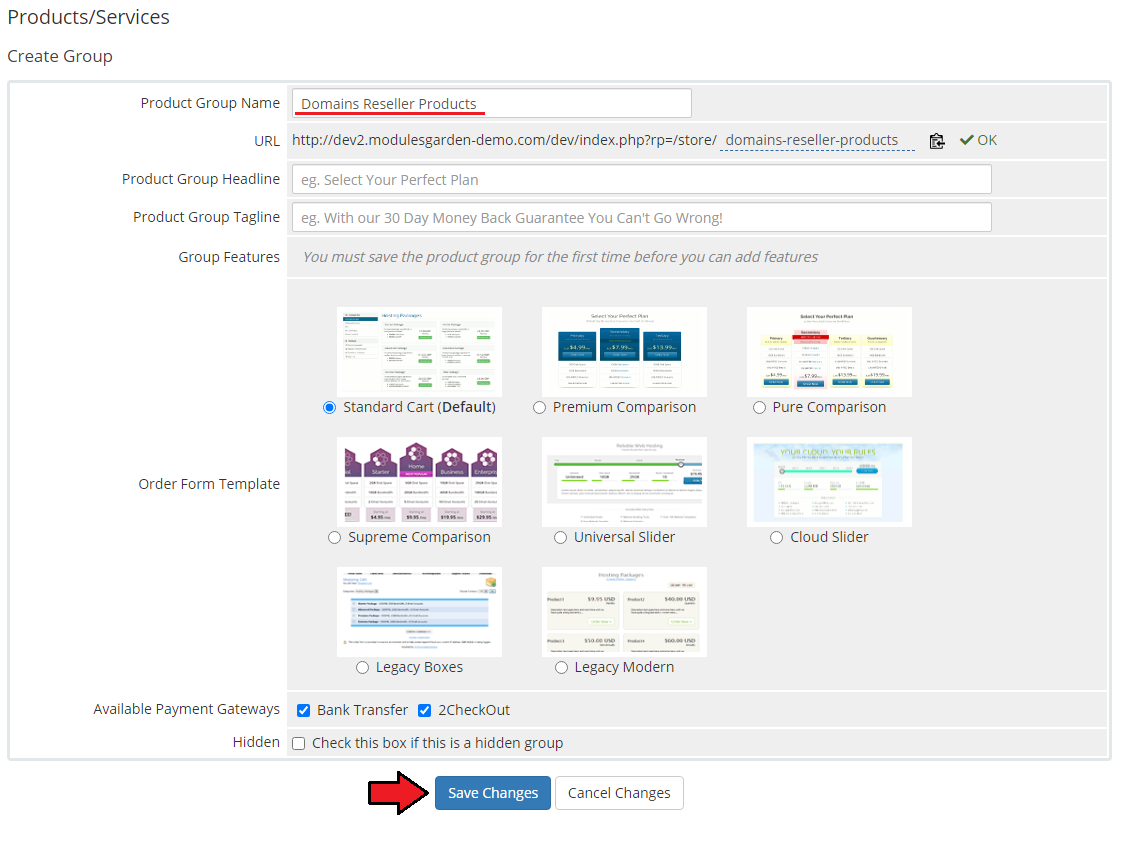The height and width of the screenshot is (846, 1124).
Task: Click the Universal Slider template thumbnail
Action: [624, 482]
